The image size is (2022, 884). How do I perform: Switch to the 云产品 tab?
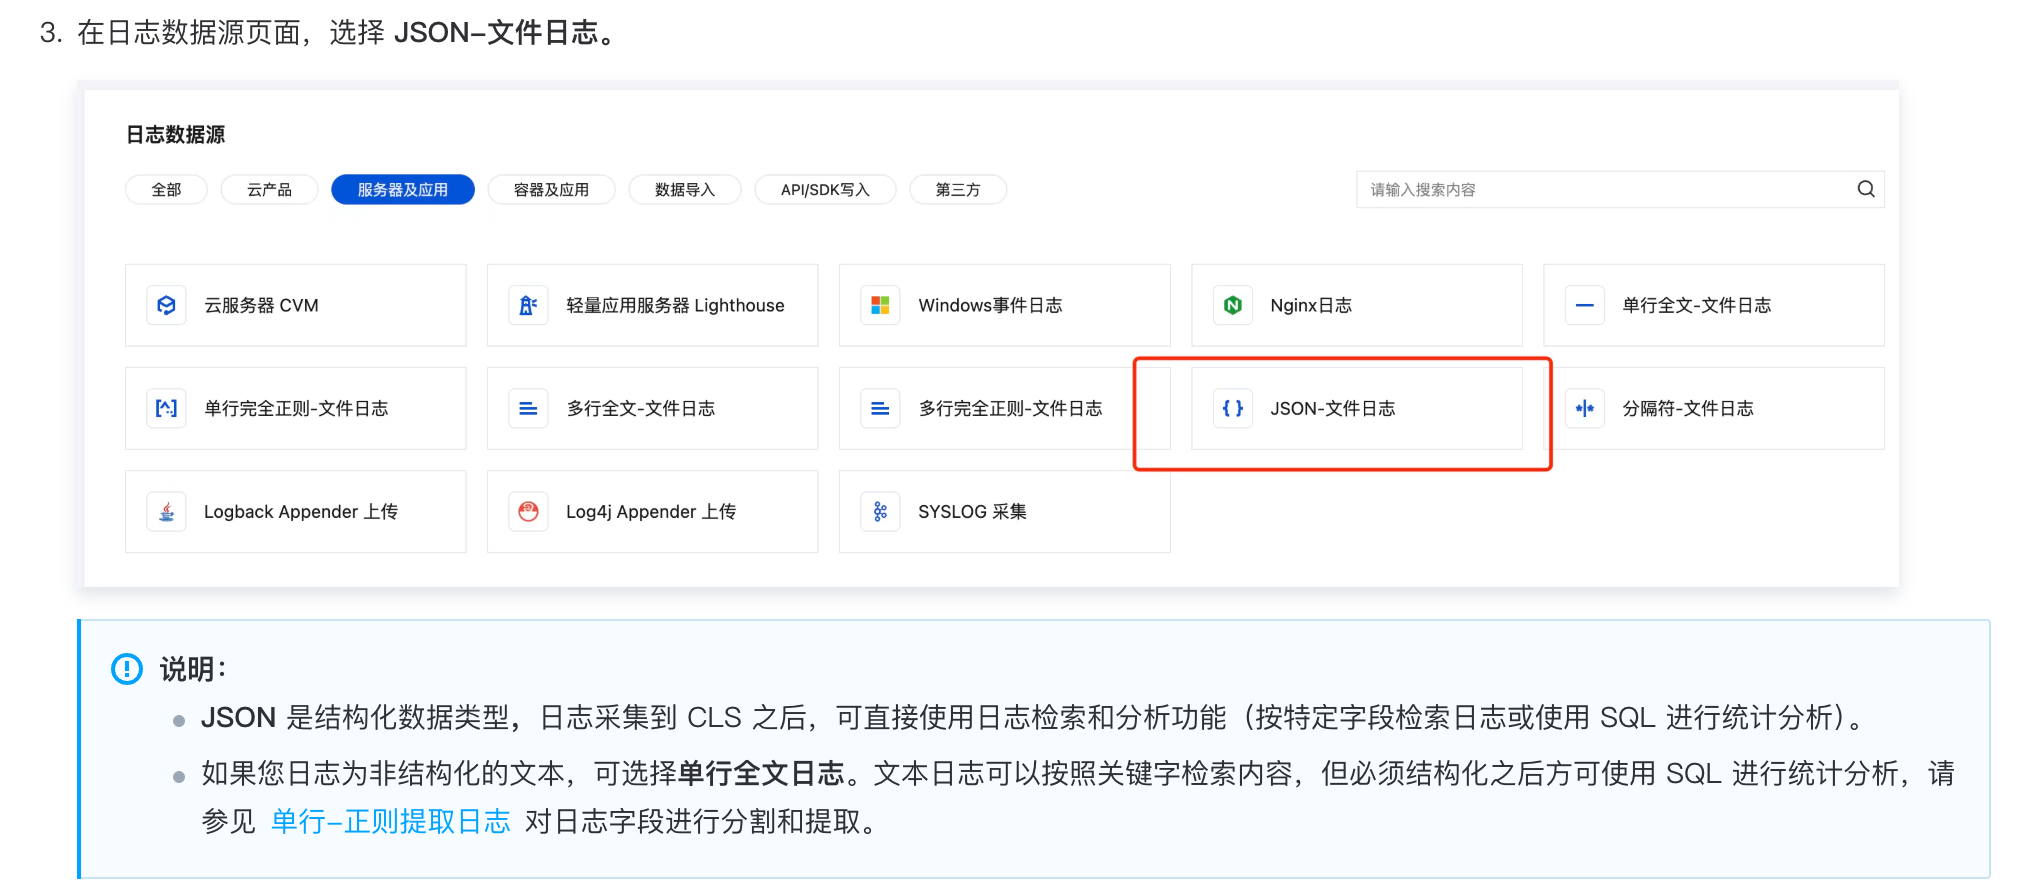pos(269,189)
